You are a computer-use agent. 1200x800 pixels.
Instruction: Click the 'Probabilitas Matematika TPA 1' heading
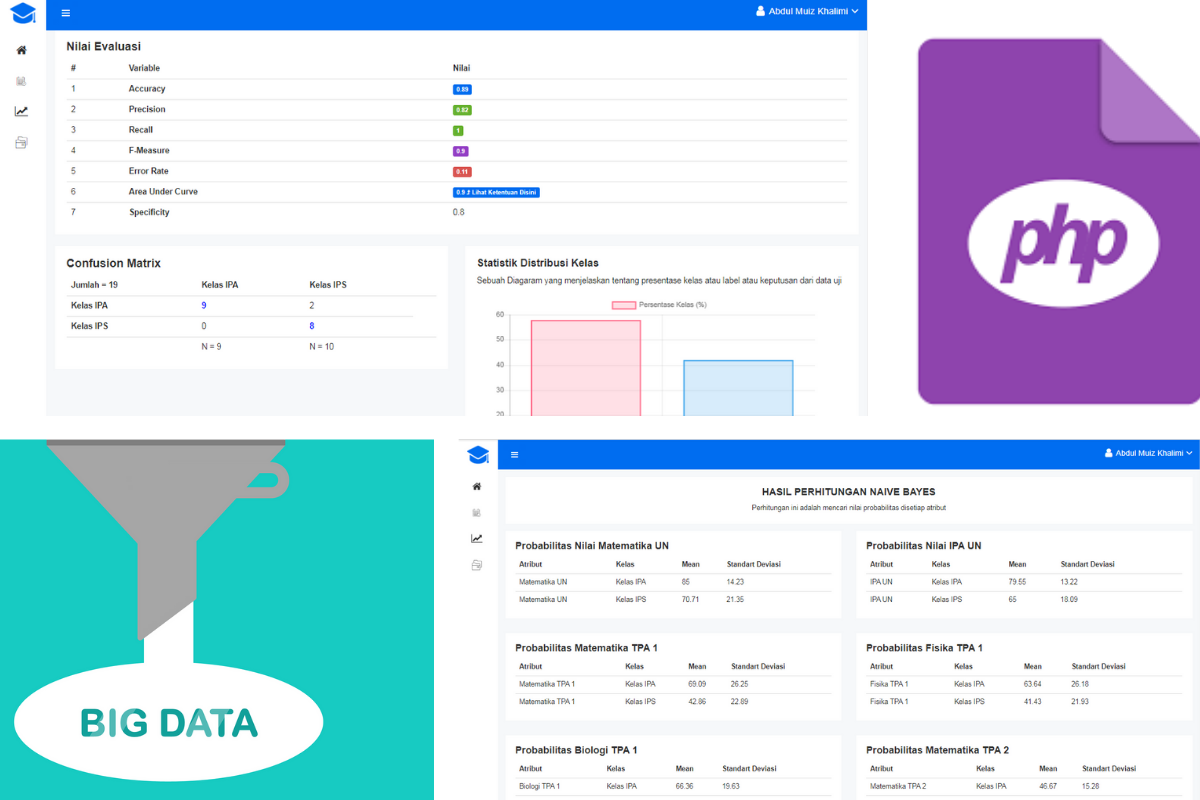pyautogui.click(x=586, y=648)
